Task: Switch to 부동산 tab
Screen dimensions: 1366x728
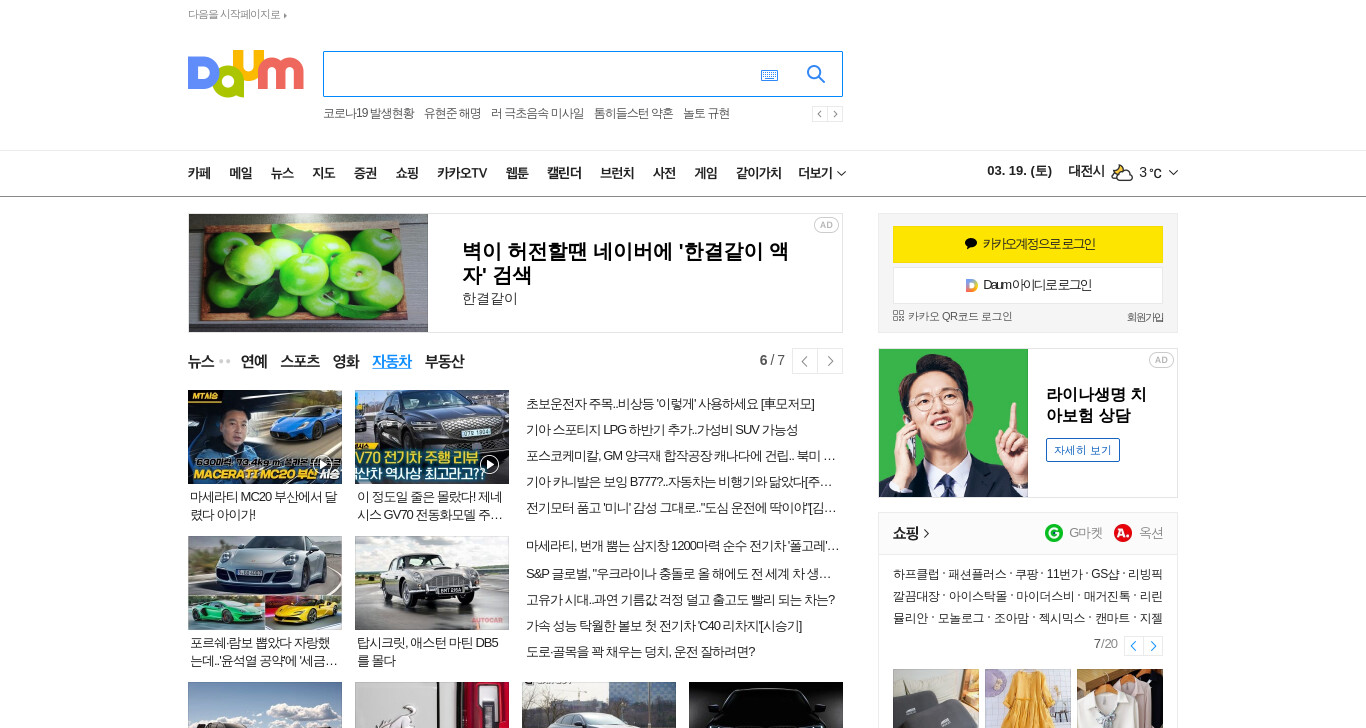Action: coord(444,361)
